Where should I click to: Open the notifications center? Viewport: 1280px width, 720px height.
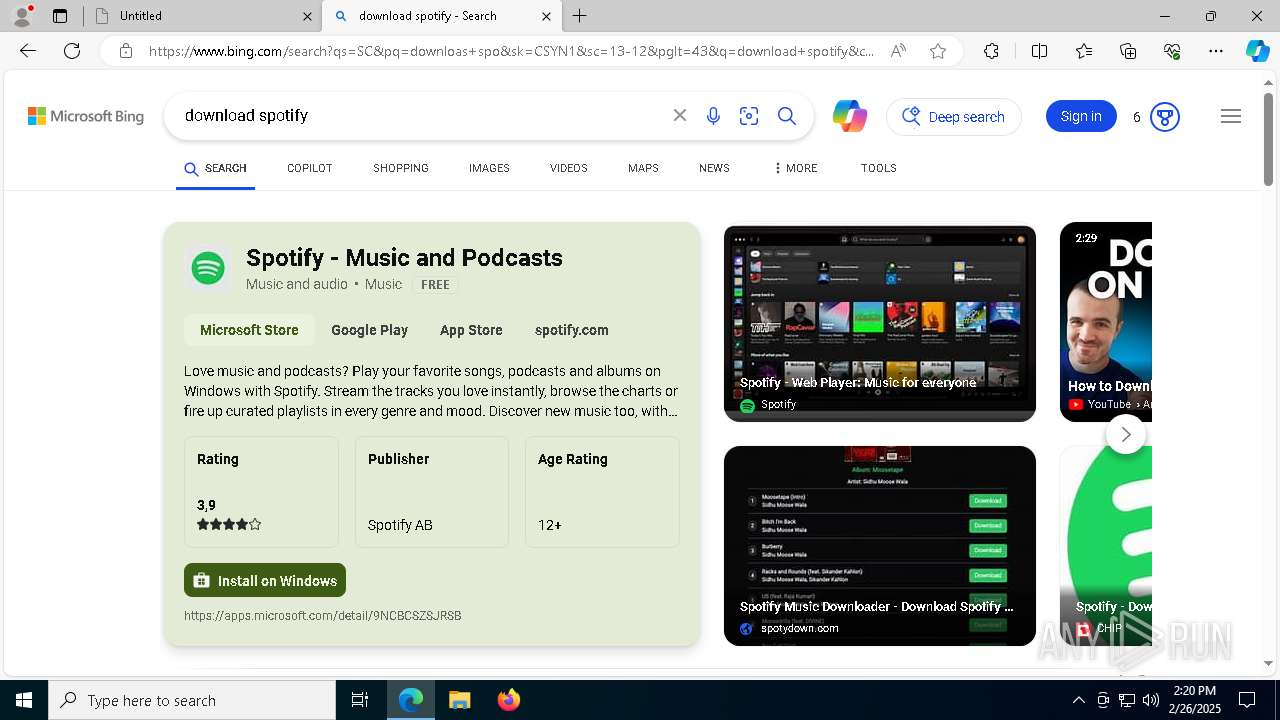point(1247,700)
